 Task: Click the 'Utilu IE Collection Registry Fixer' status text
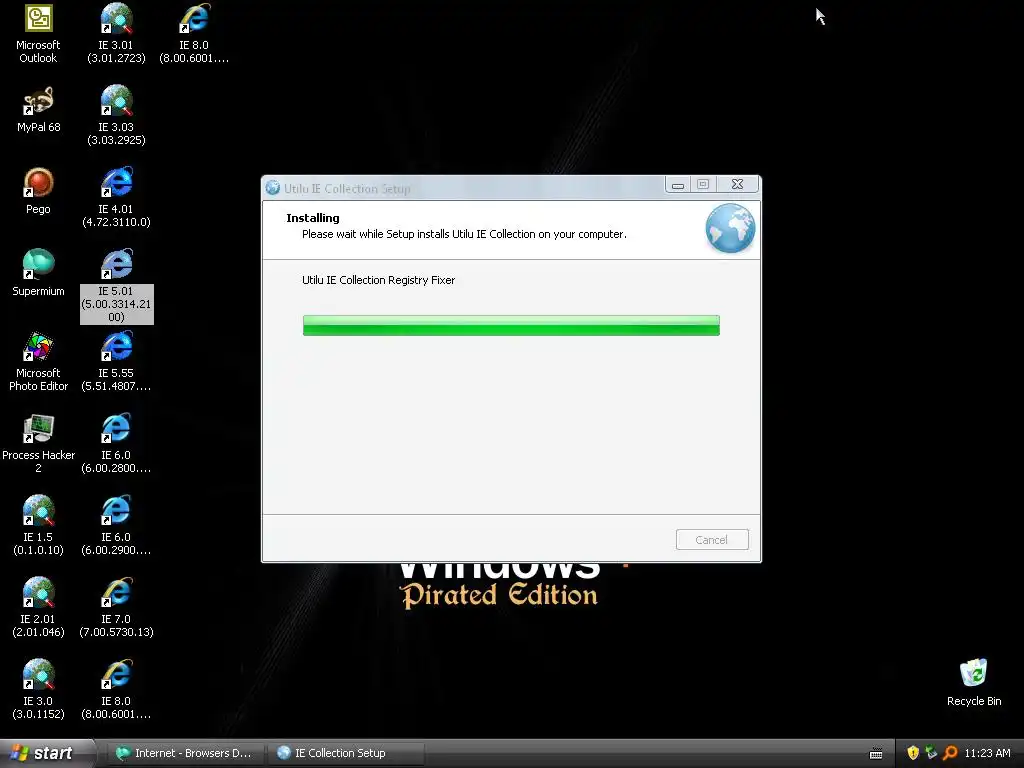(x=378, y=280)
